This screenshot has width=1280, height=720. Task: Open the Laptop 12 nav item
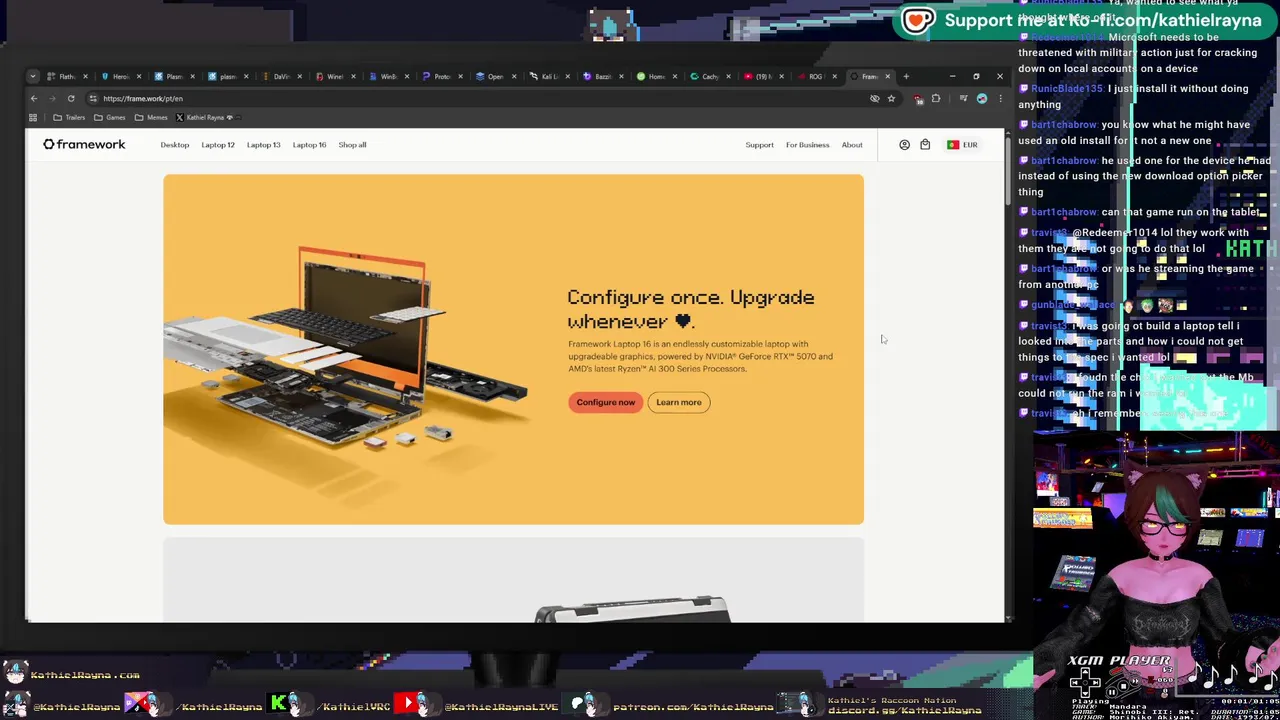pos(218,145)
